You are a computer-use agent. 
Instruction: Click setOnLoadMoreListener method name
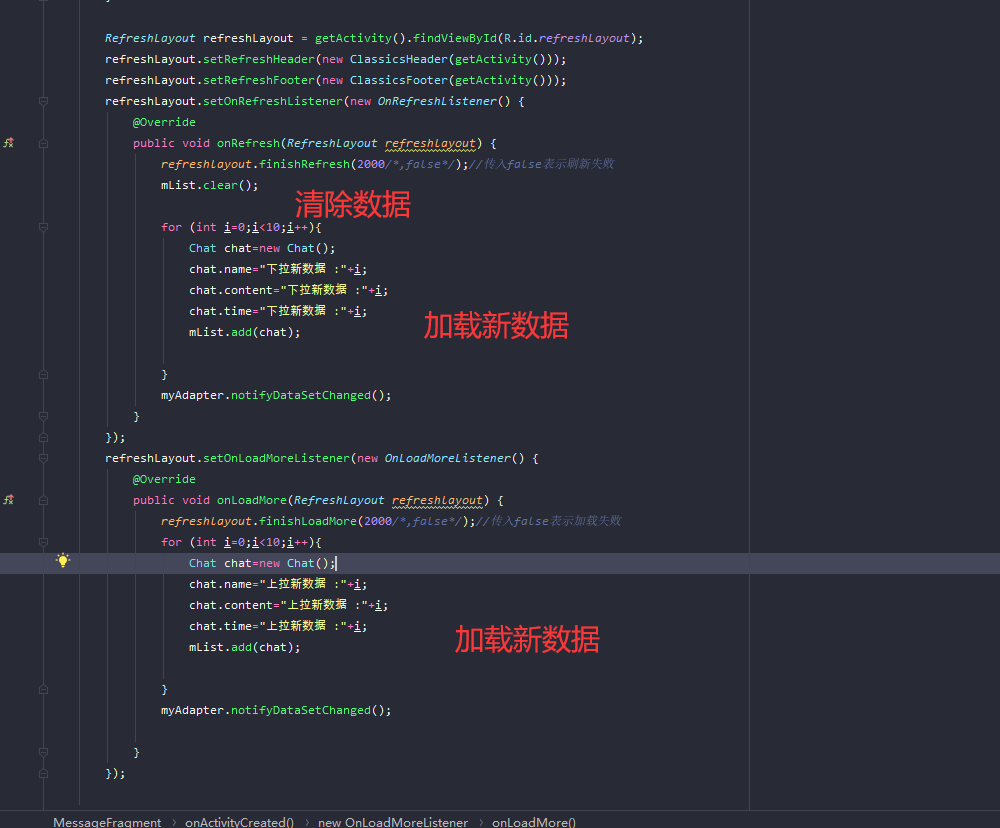click(x=276, y=458)
